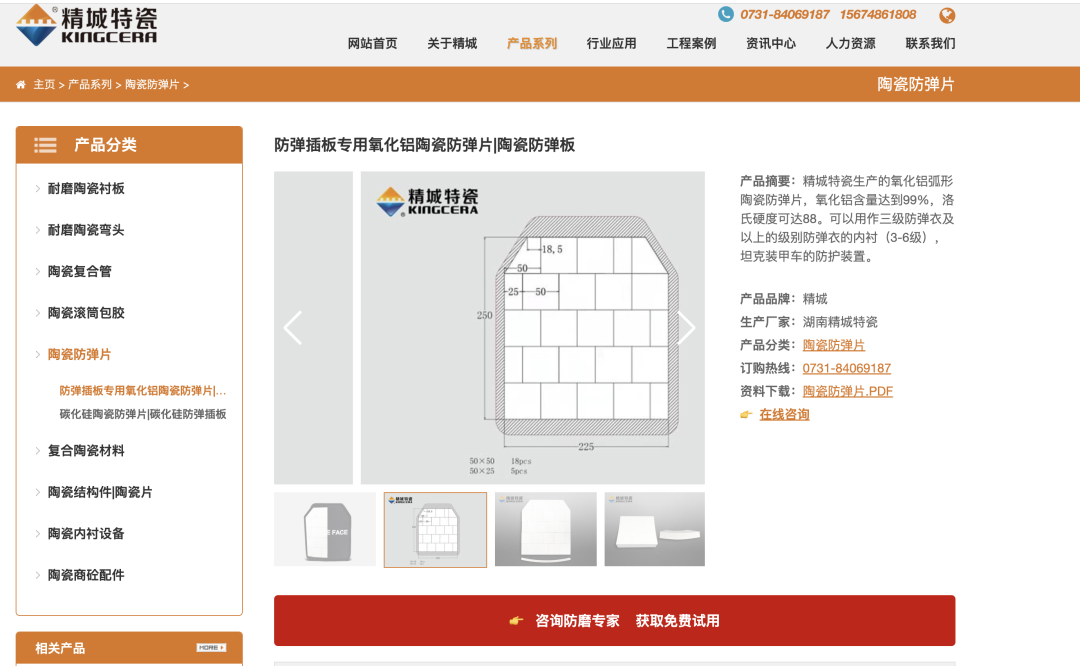The image size is (1080, 666).
Task: Open 工程案例 in the navigation menu
Action: coord(692,43)
